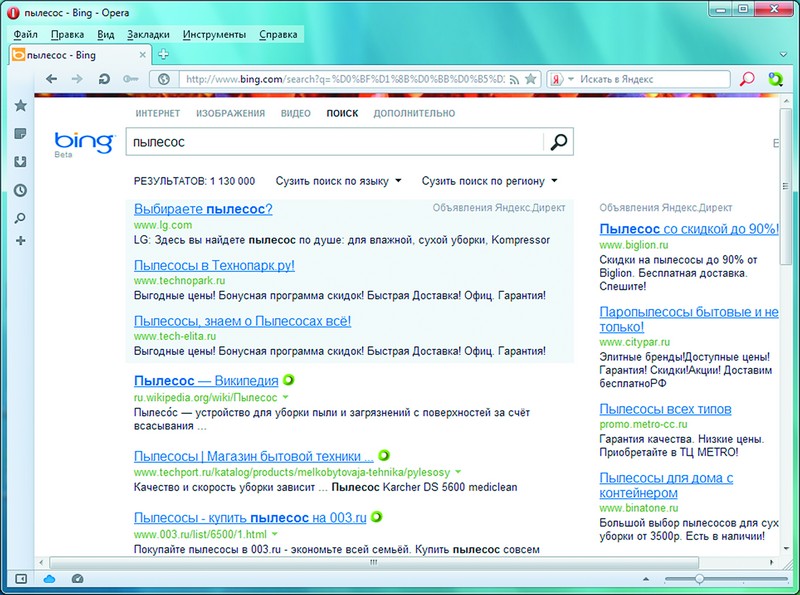Open 'Паропылесосы бытовые и не только!' ad
This screenshot has width=800, height=595.
(x=689, y=319)
